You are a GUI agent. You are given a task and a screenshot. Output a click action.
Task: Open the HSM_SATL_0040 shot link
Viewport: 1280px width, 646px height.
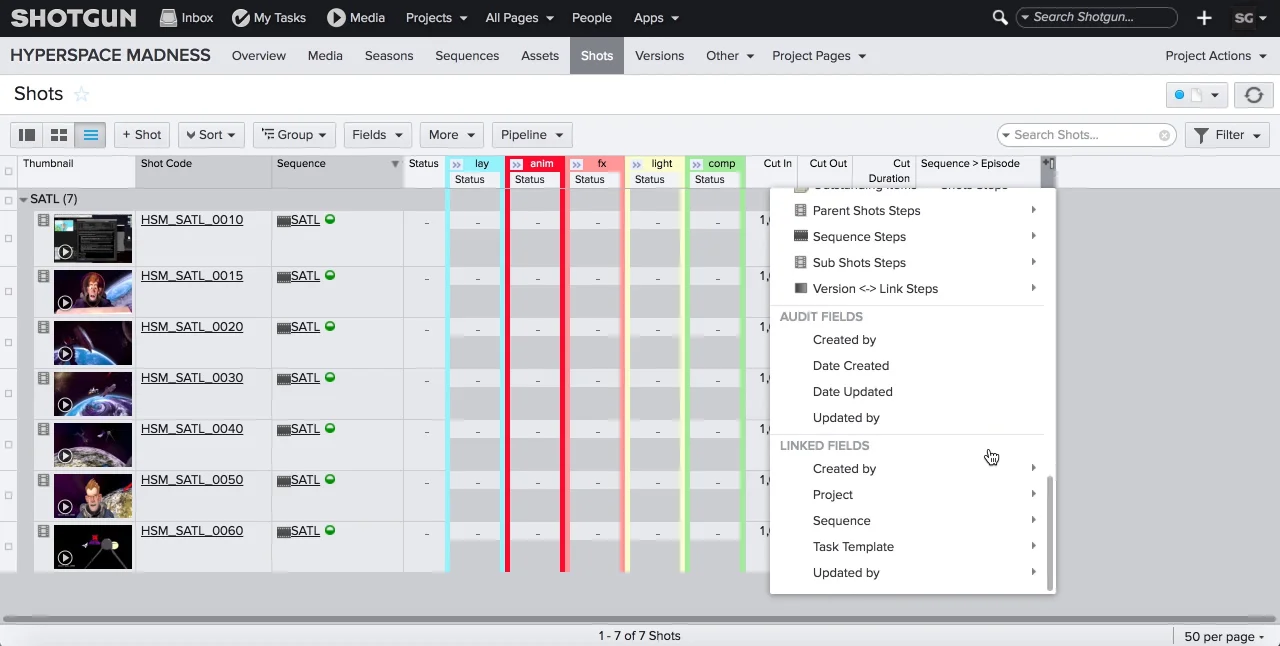(x=192, y=429)
